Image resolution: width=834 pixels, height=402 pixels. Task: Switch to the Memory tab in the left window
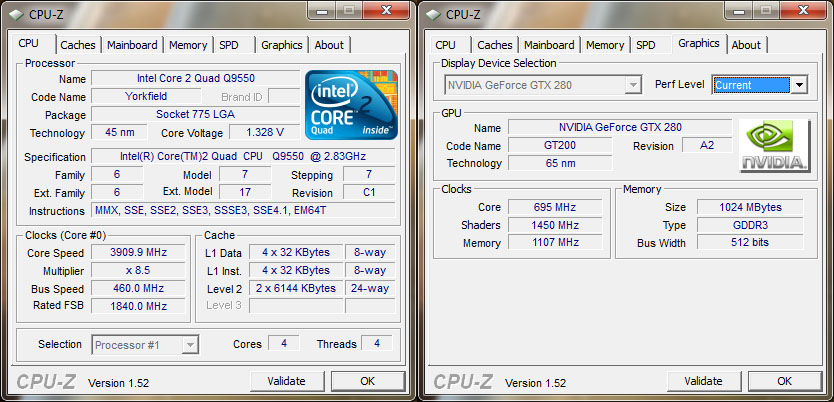188,45
